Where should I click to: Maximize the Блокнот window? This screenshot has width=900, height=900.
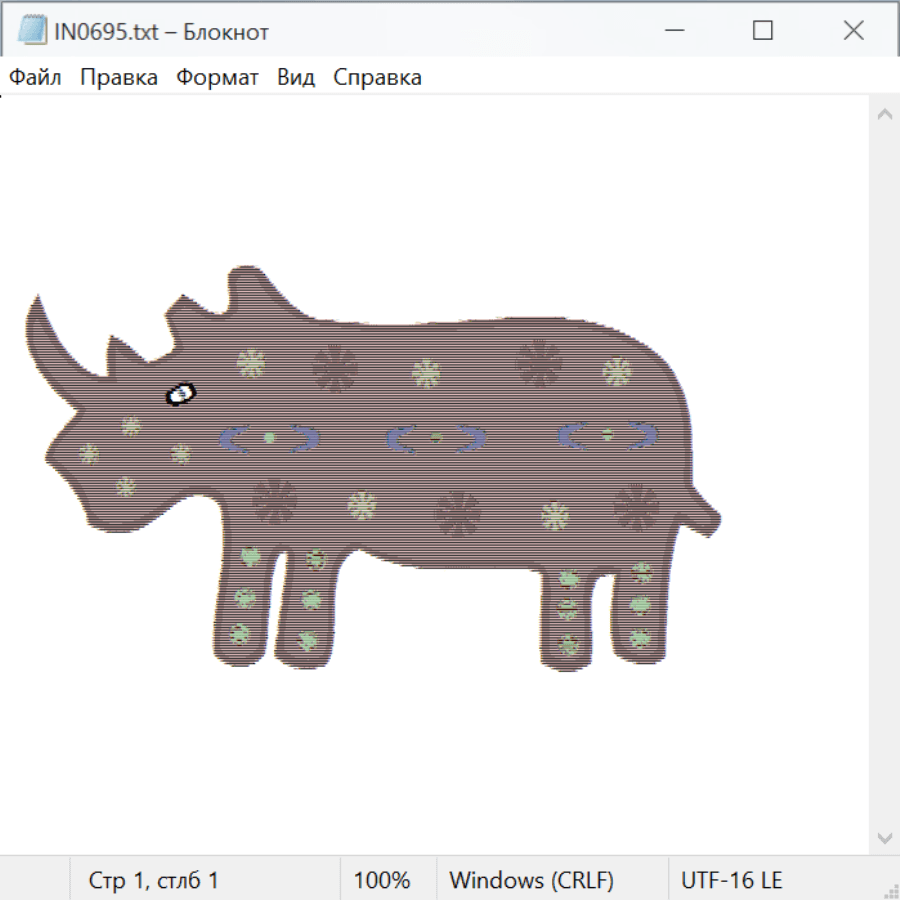(762, 31)
